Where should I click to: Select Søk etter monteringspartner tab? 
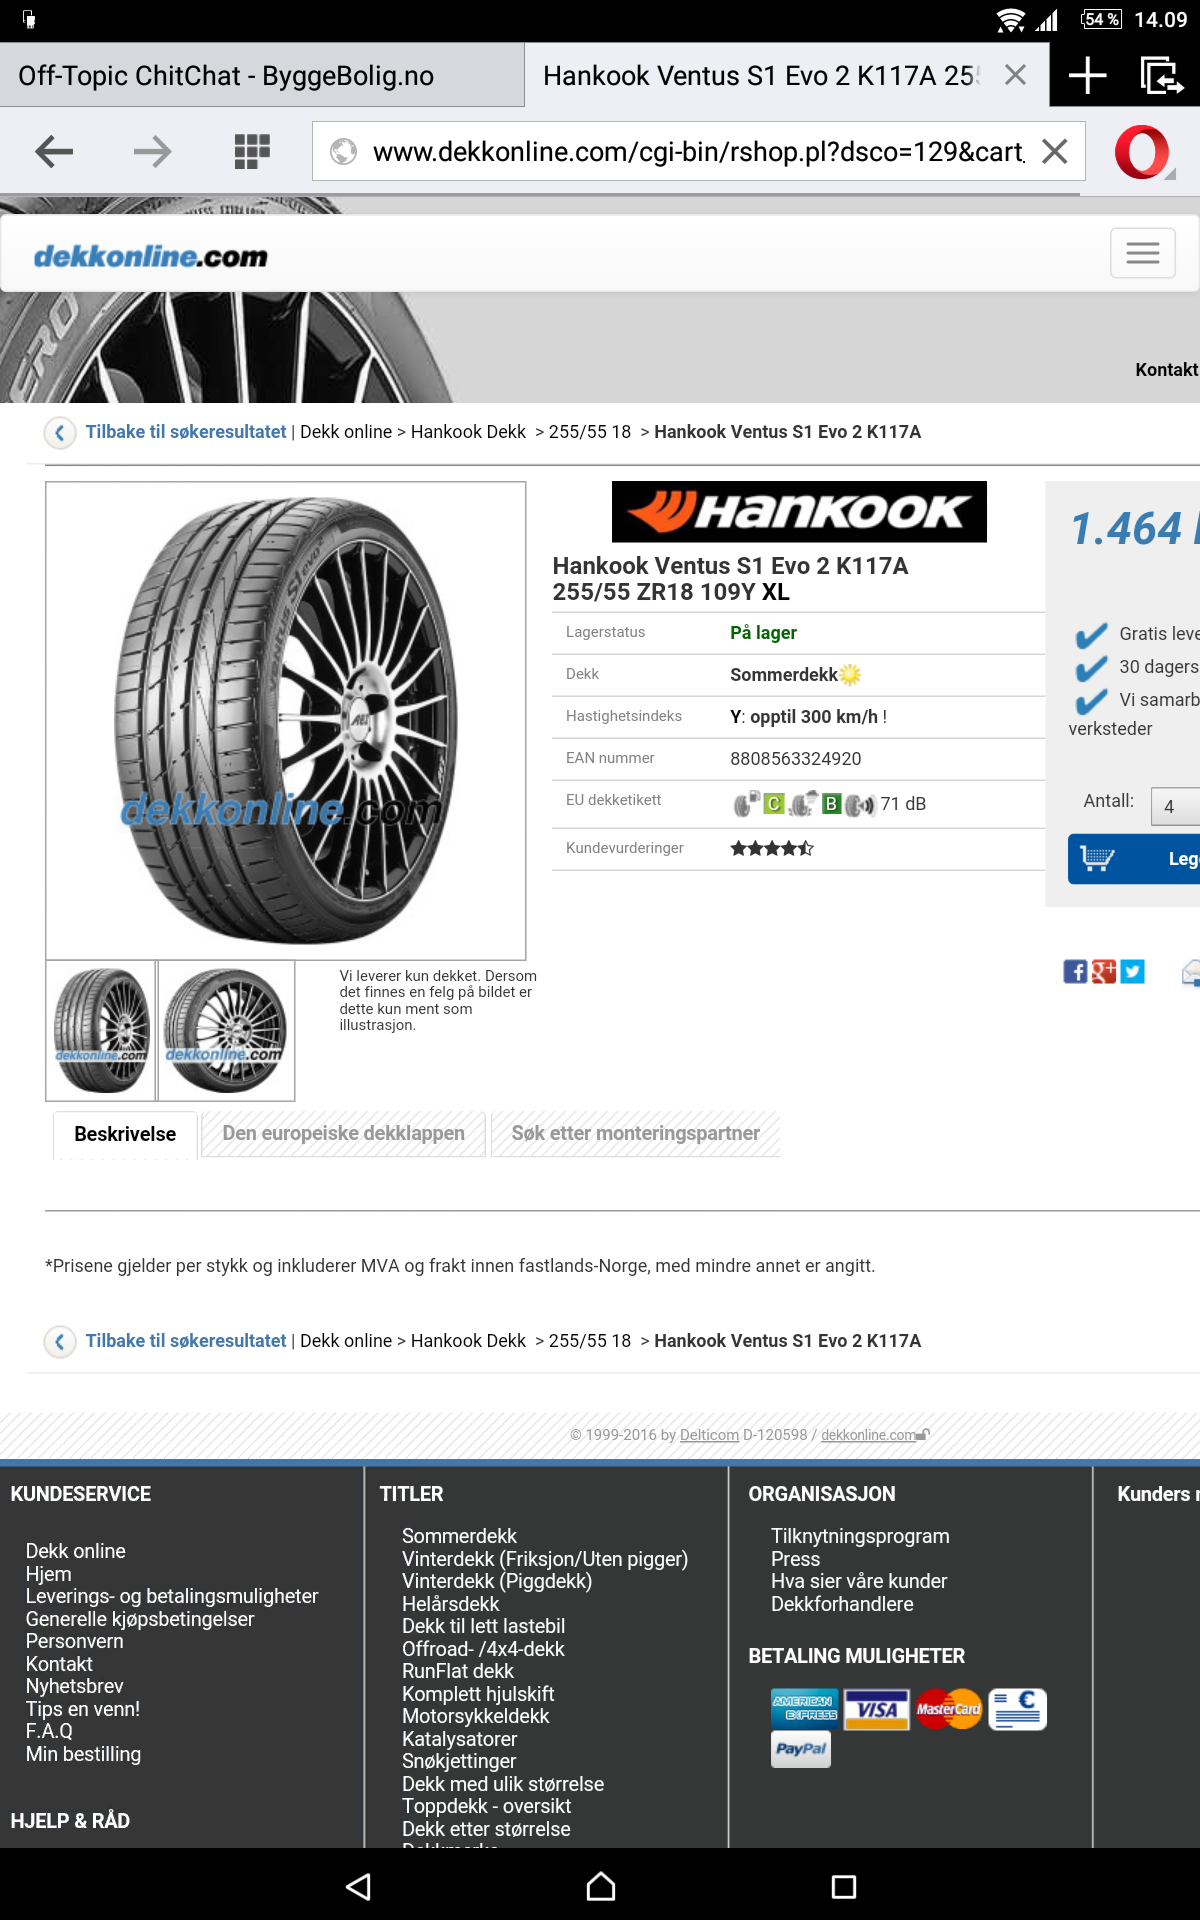coord(636,1134)
